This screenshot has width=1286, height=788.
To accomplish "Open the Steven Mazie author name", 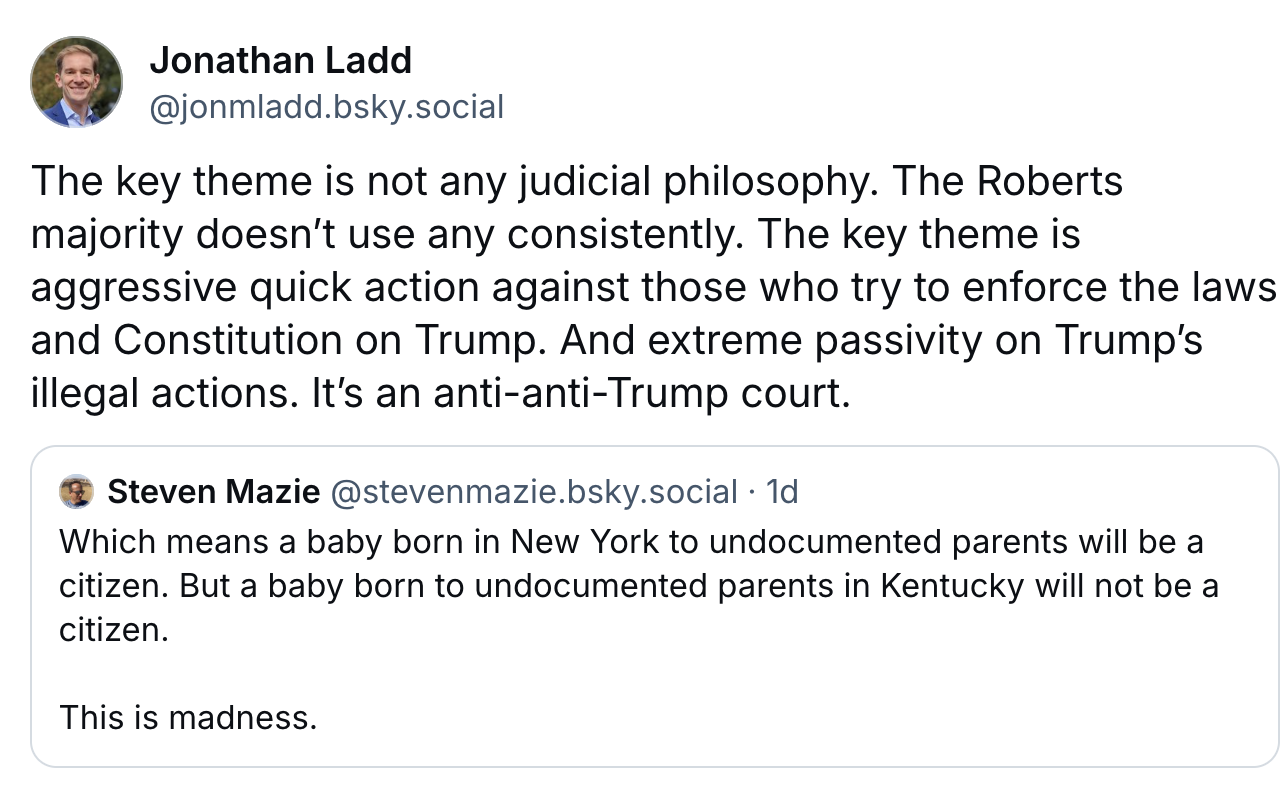I will [x=214, y=492].
